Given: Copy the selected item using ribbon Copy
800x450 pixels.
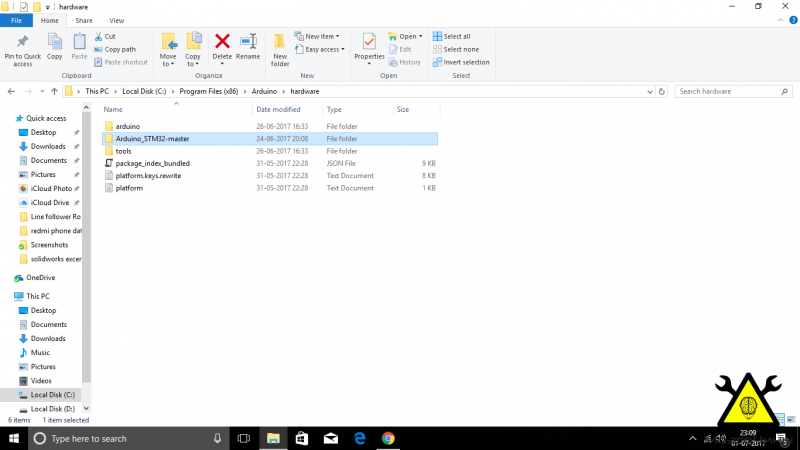Looking at the screenshot, I should (x=54, y=46).
